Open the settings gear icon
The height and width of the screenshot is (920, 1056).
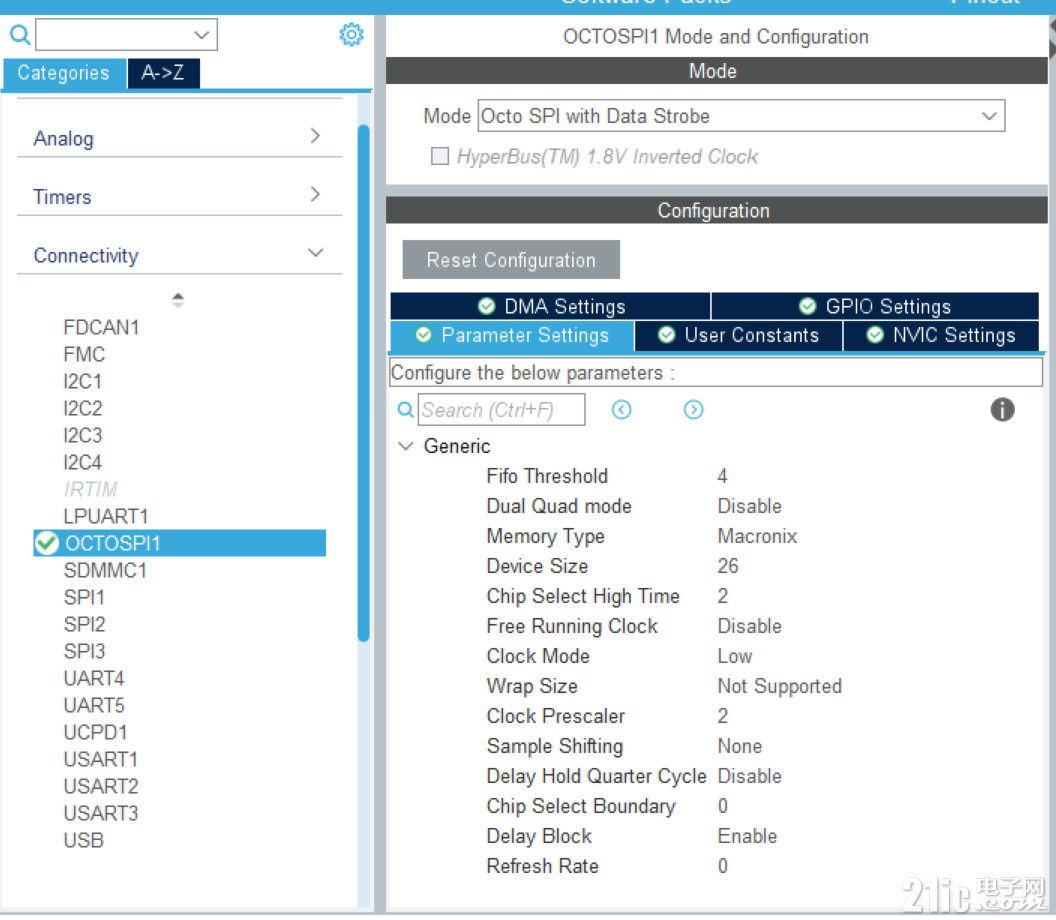tap(351, 33)
